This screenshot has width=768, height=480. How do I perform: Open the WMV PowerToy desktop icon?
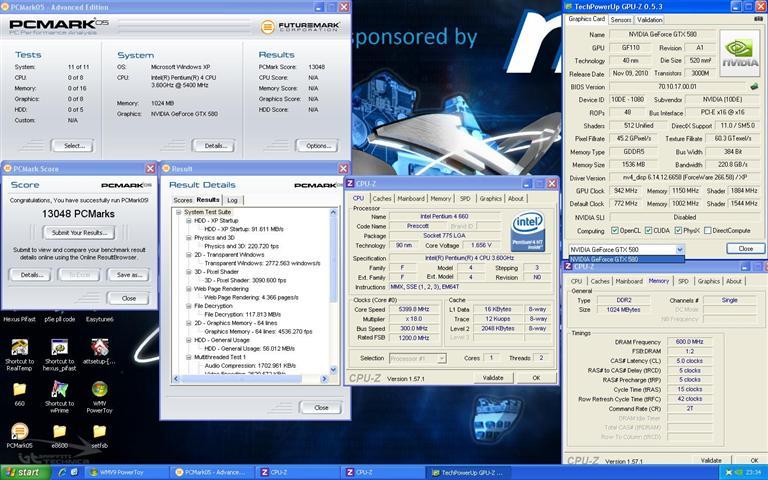(99, 389)
